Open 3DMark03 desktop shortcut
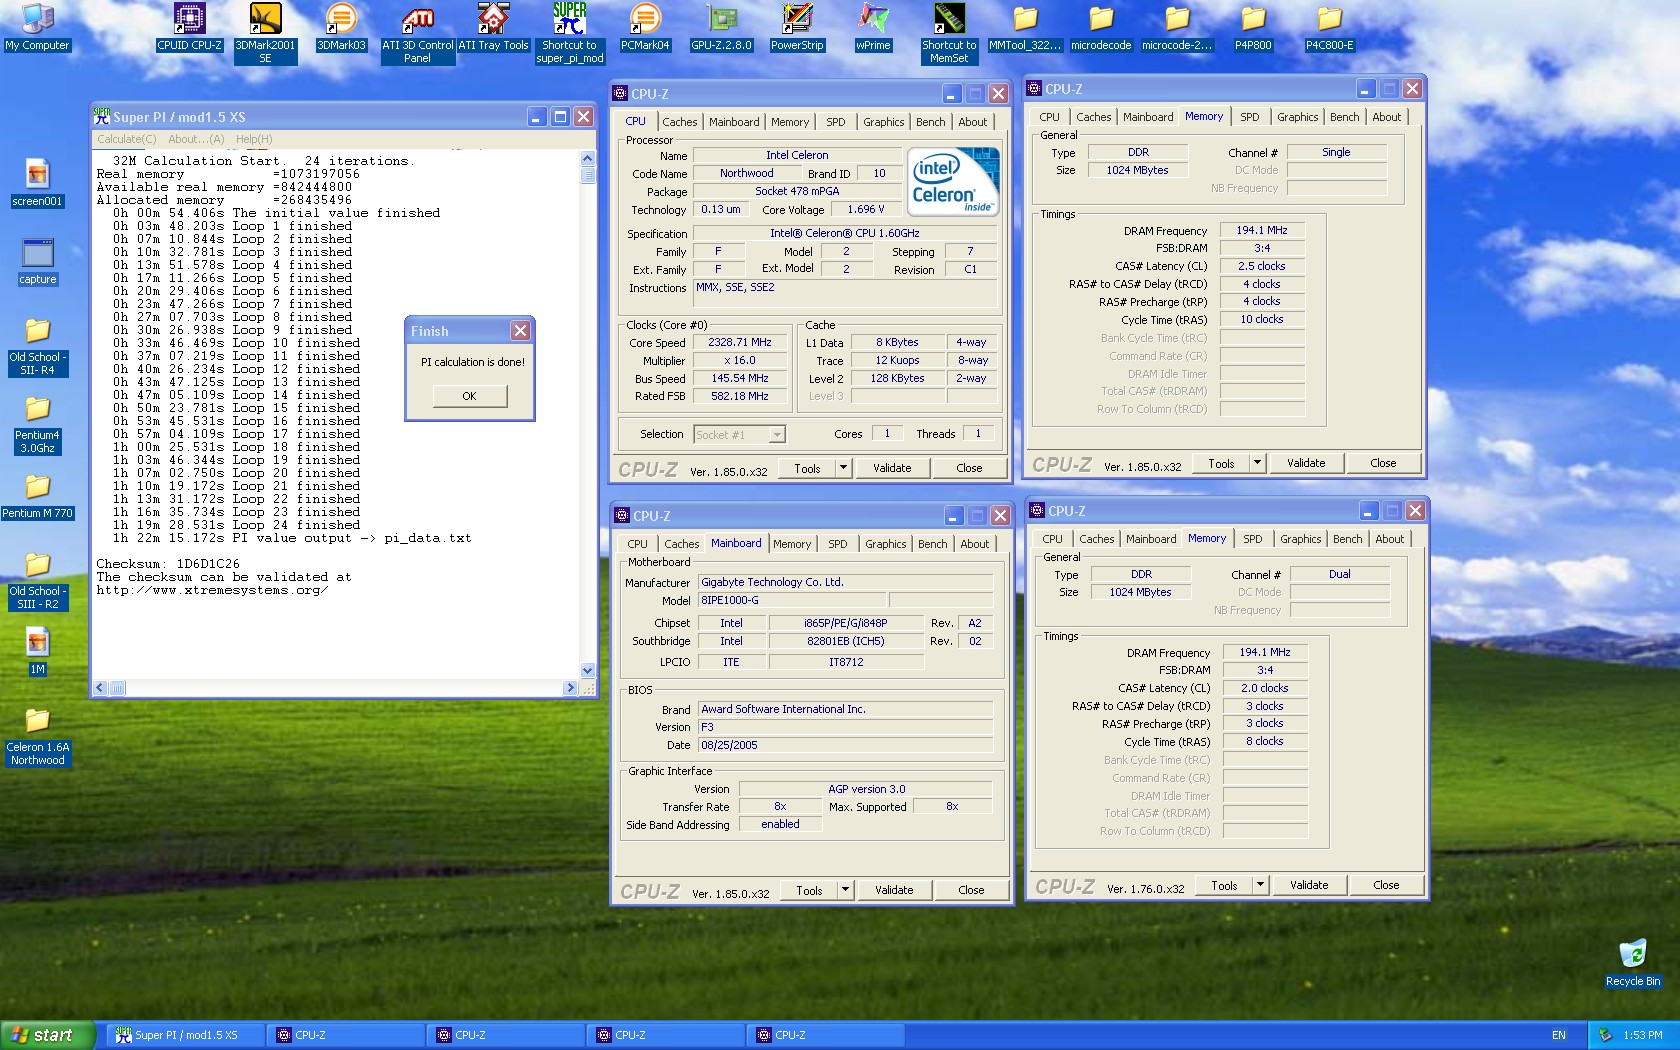The width and height of the screenshot is (1680, 1050). tap(341, 27)
